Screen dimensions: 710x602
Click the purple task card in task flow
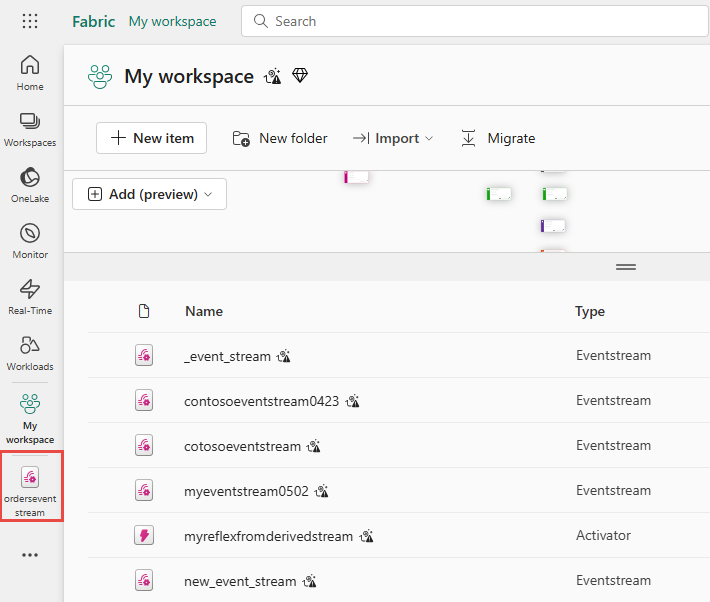[553, 226]
